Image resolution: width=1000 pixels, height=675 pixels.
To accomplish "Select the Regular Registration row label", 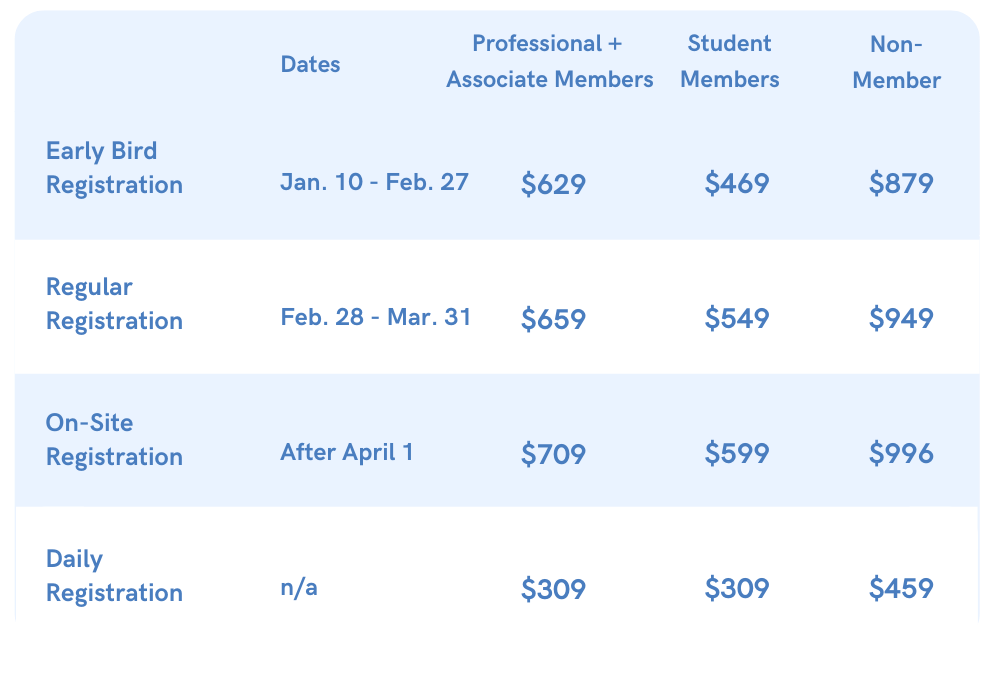I will tap(114, 304).
